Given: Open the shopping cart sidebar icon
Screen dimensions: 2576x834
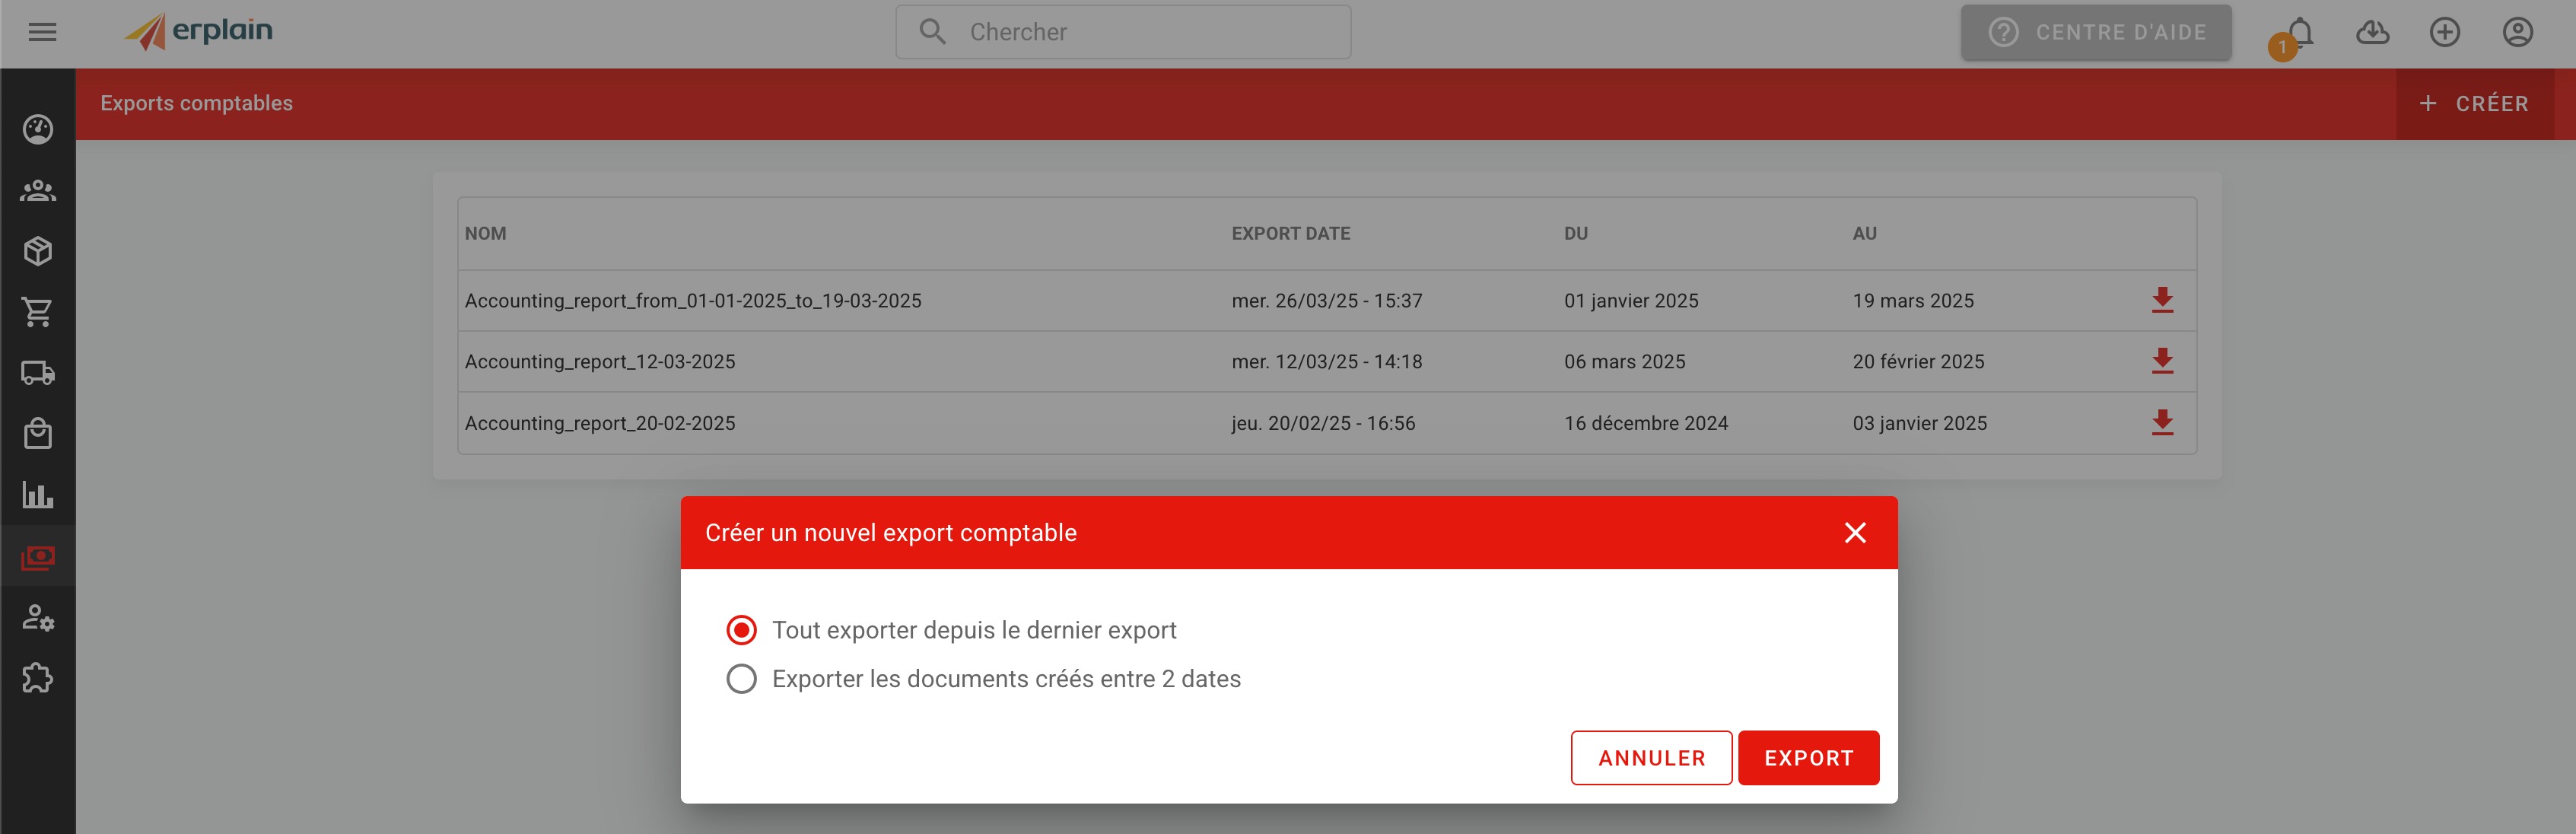Looking at the screenshot, I should [x=38, y=312].
